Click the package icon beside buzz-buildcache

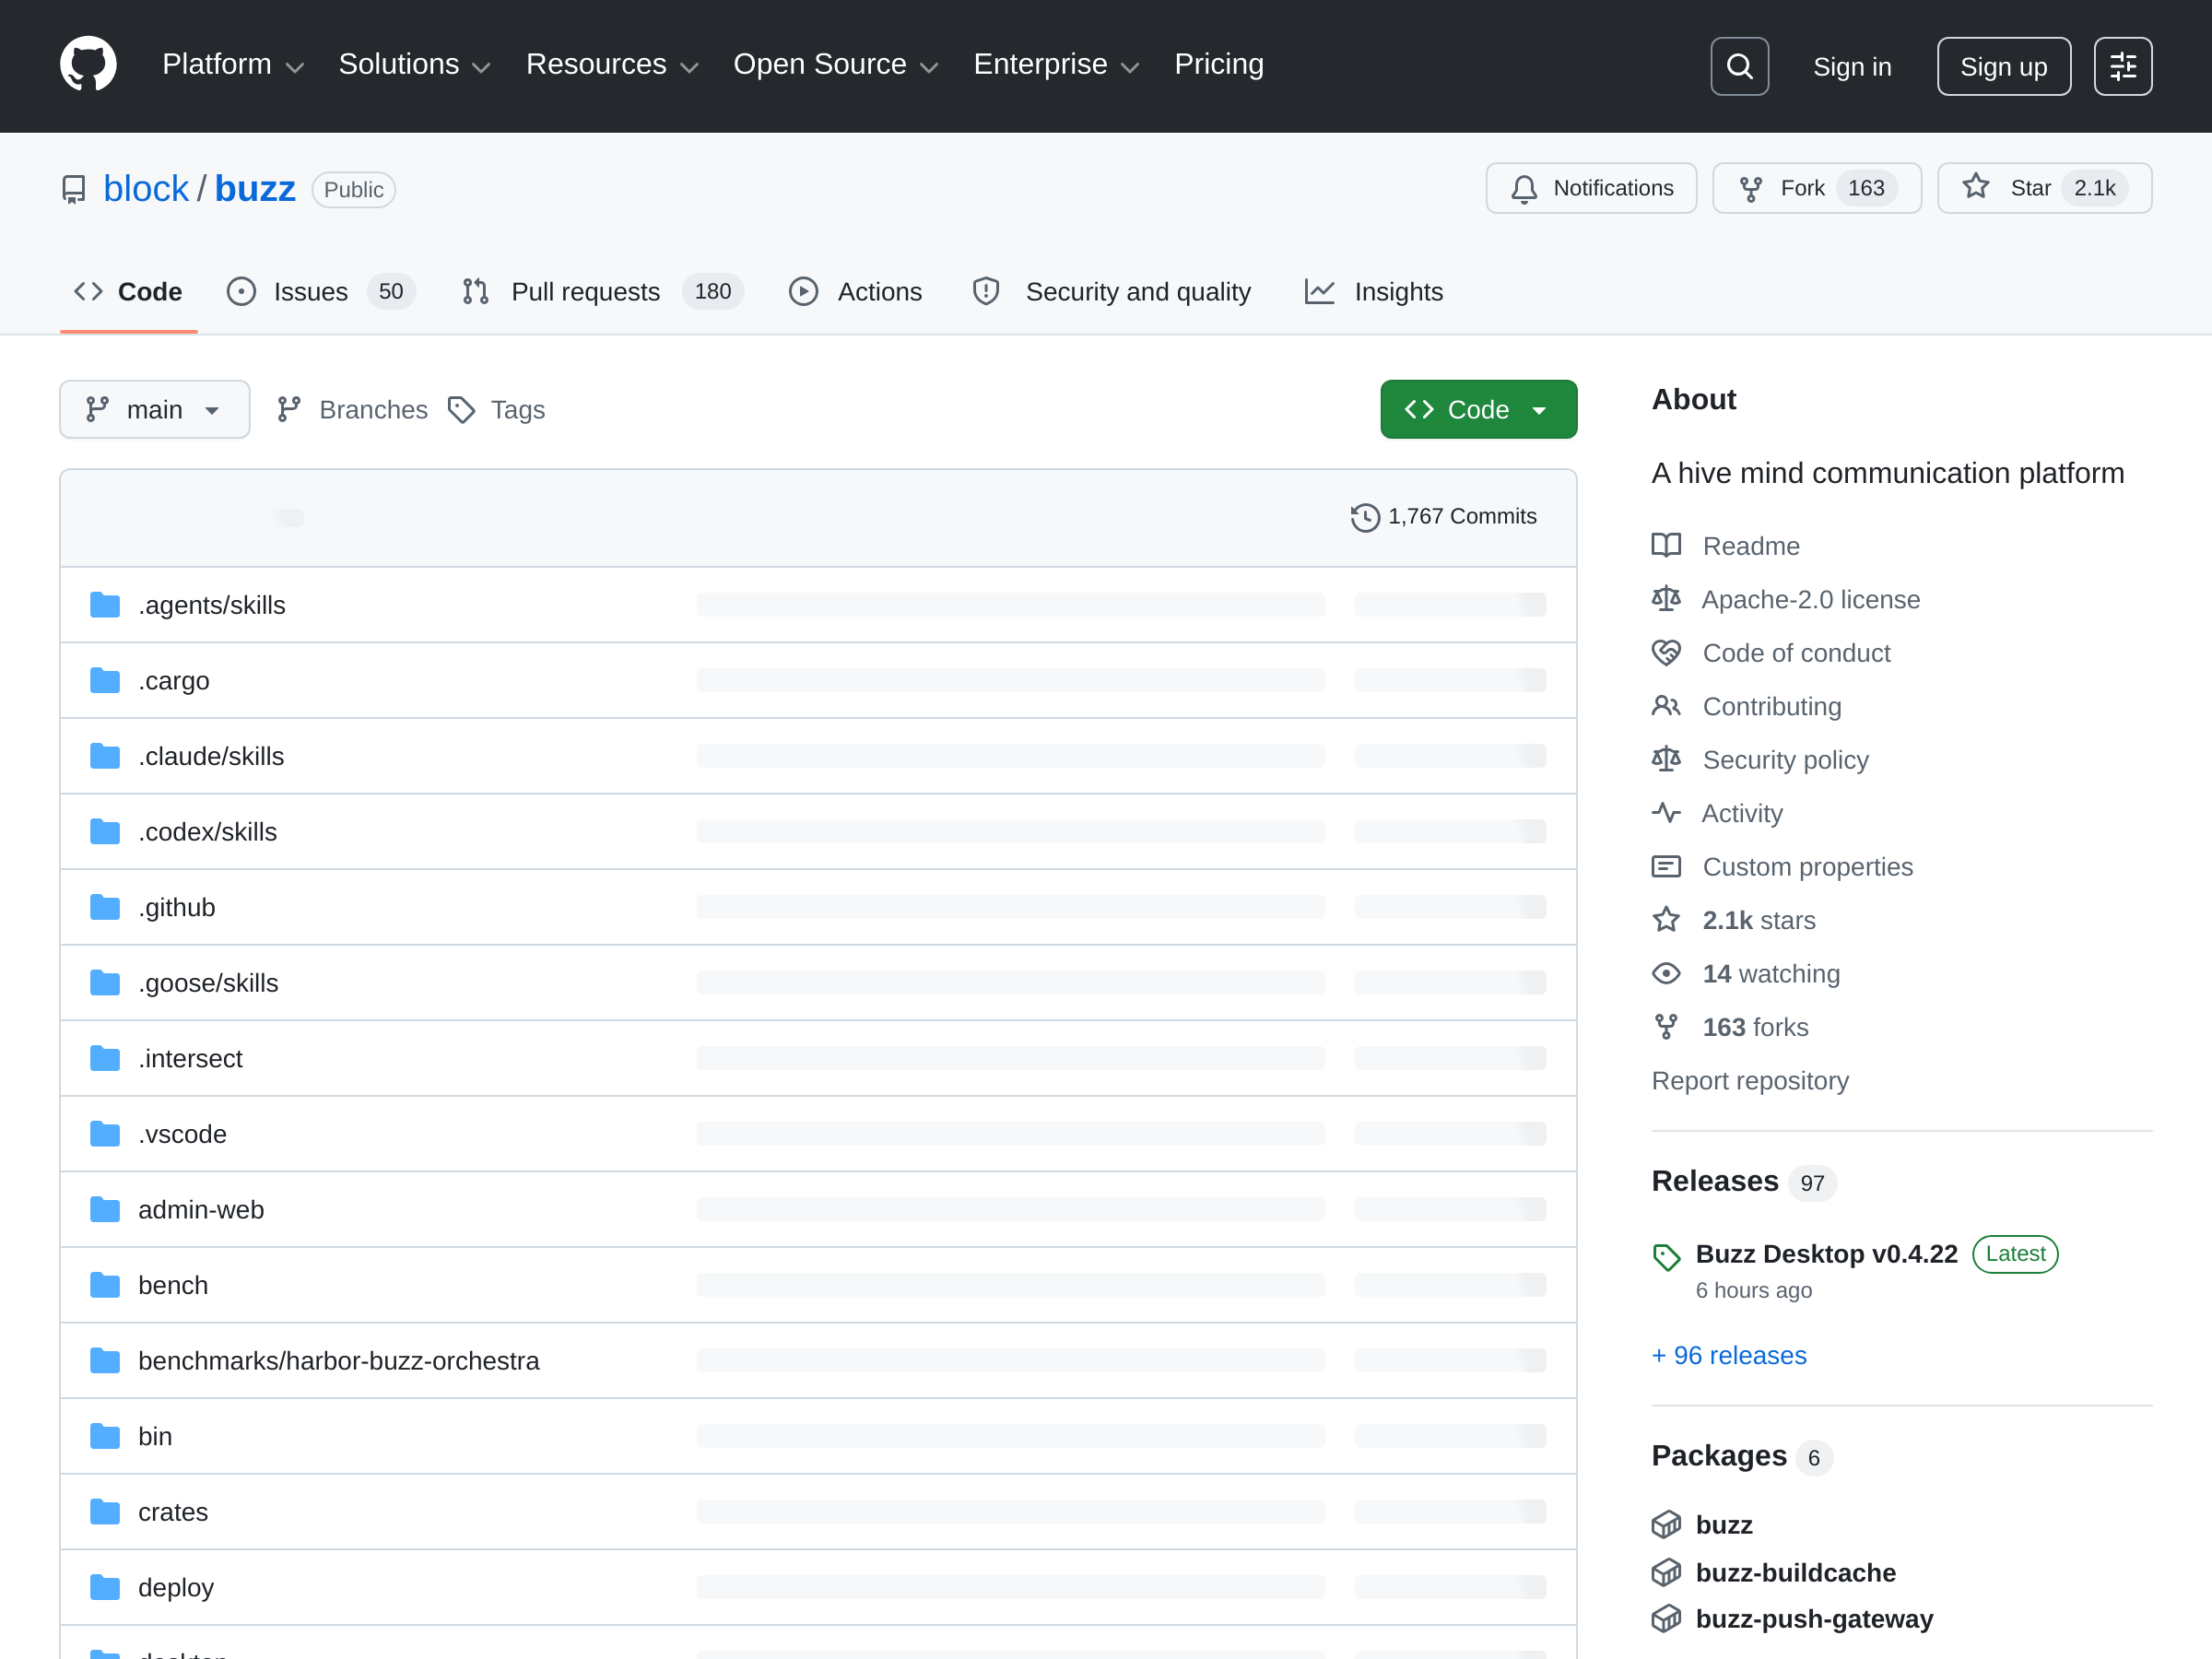1666,1572
